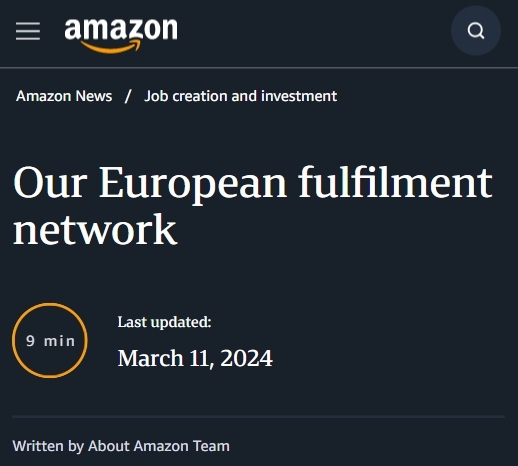Click the divider line above the byline
Viewport: 518px width, 466px height.
pyautogui.click(x=259, y=417)
